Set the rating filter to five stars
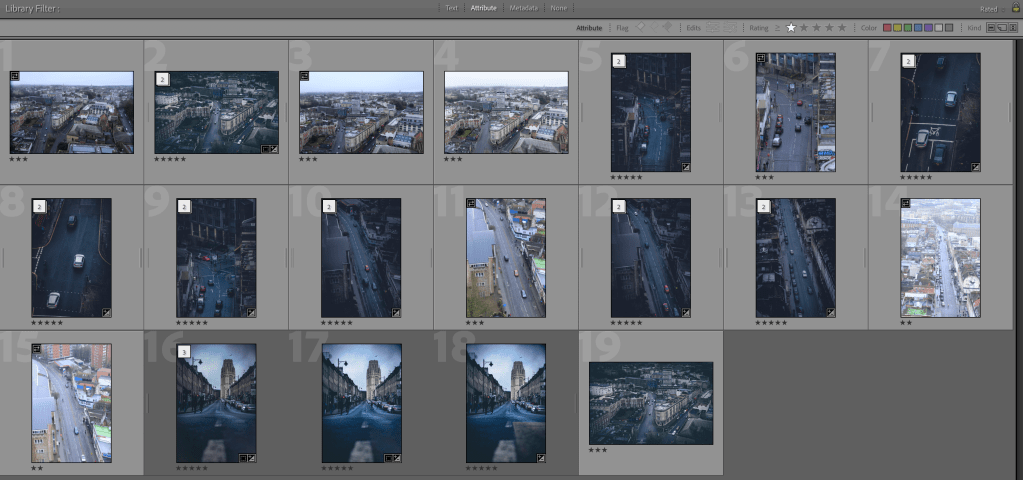This screenshot has height=480, width=1023. coord(842,28)
